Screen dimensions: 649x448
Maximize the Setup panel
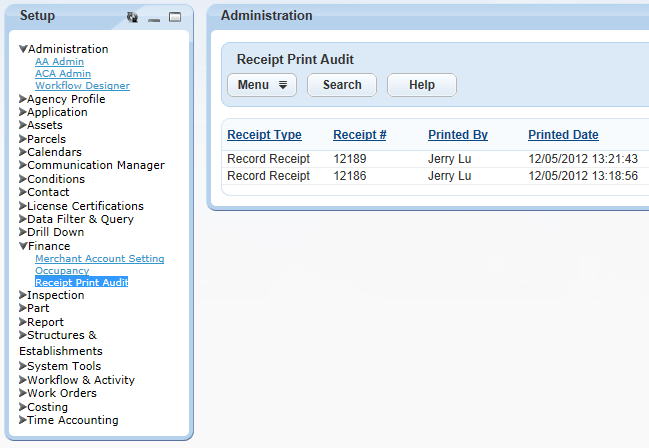pos(175,18)
